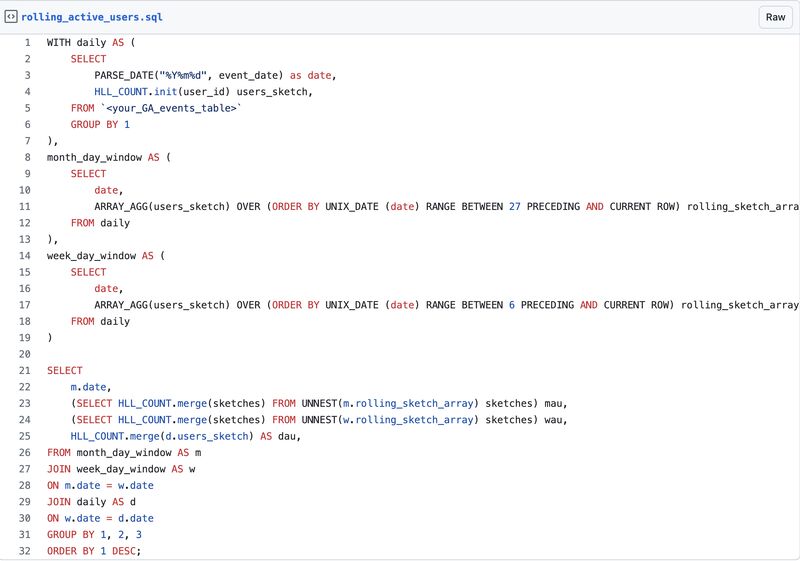Click the <your_GA_events_table> placeholder text
Image resolution: width=800 pixels, height=561 pixels.
click(171, 108)
